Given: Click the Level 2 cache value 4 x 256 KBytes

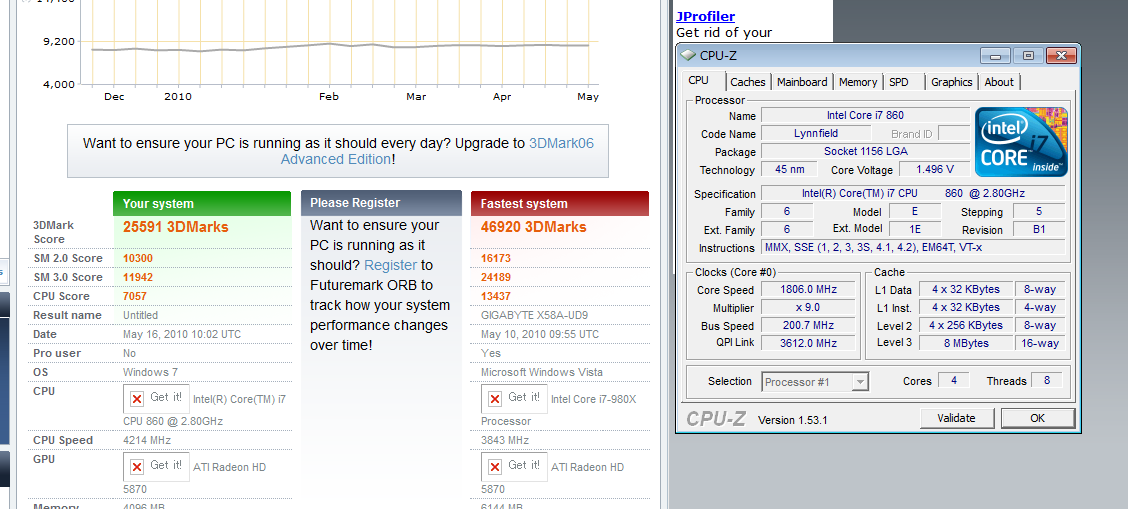Looking at the screenshot, I should pos(965,325).
